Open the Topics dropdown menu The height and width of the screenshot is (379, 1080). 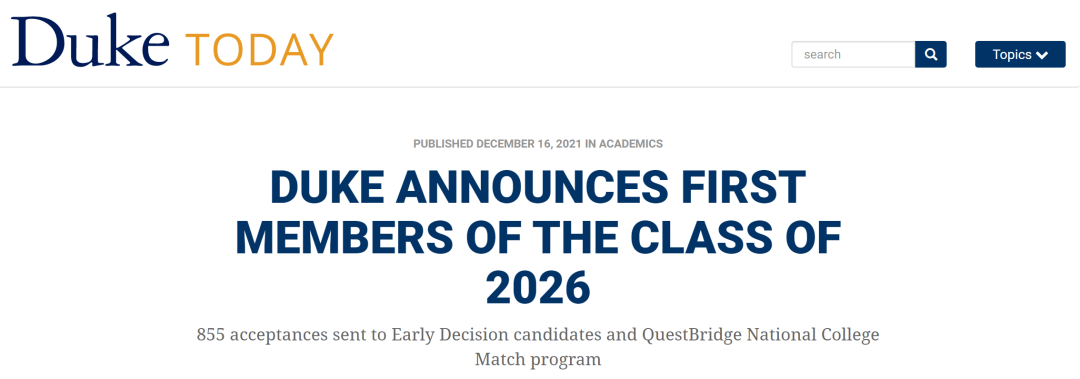coord(1020,54)
